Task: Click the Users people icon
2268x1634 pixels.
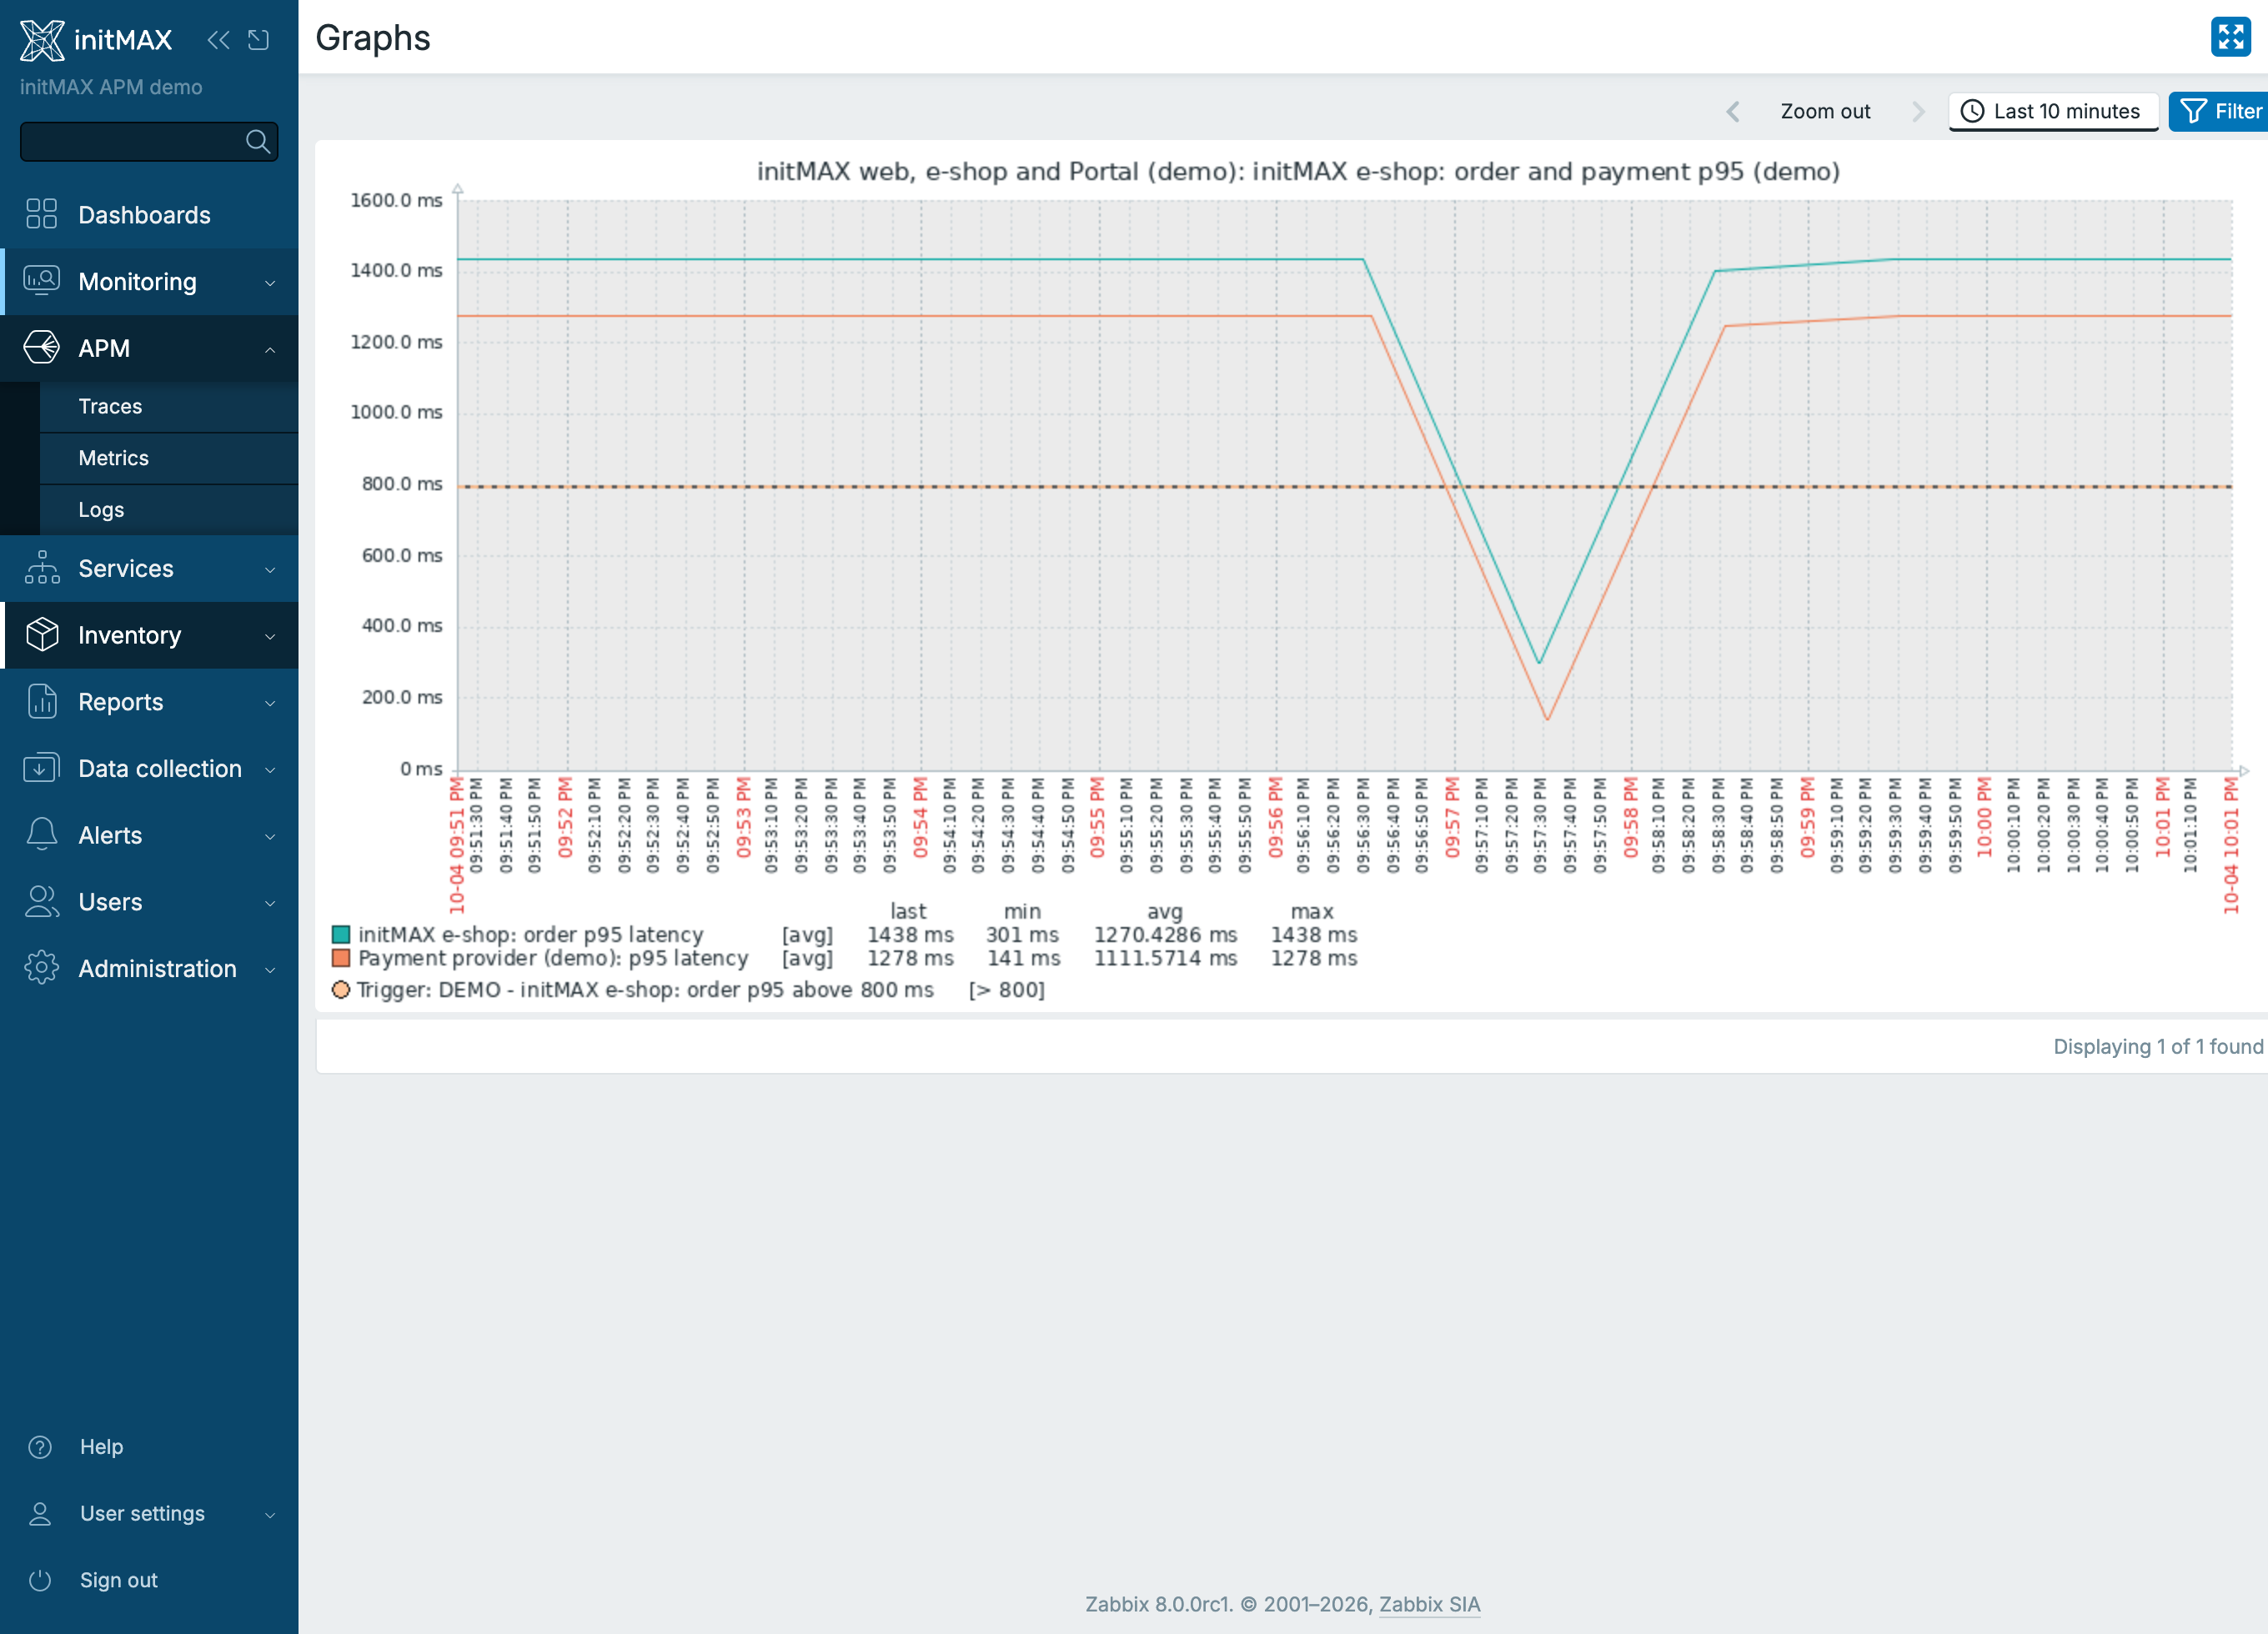Action: [41, 901]
